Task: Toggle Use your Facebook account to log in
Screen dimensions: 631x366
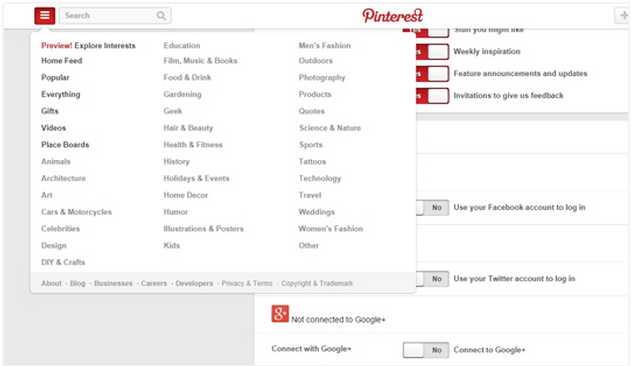Action: 432,207
